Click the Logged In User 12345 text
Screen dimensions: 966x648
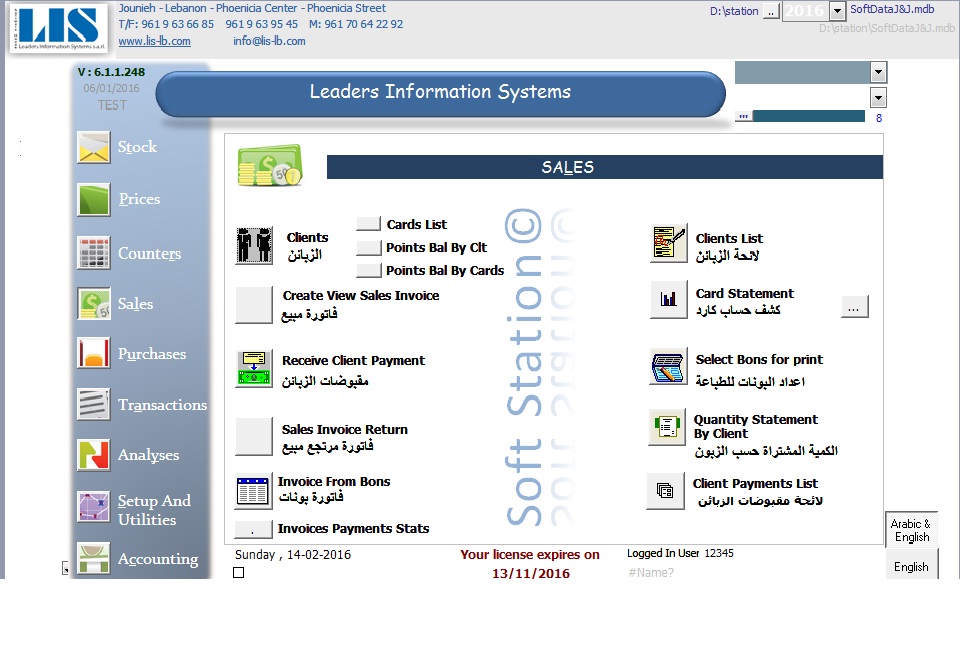680,553
